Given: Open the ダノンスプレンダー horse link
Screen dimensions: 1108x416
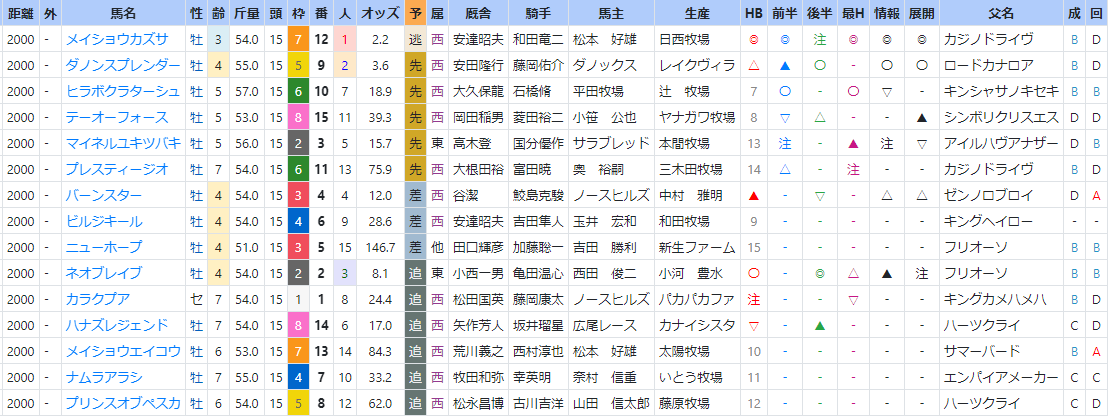Looking at the screenshot, I should tap(123, 66).
